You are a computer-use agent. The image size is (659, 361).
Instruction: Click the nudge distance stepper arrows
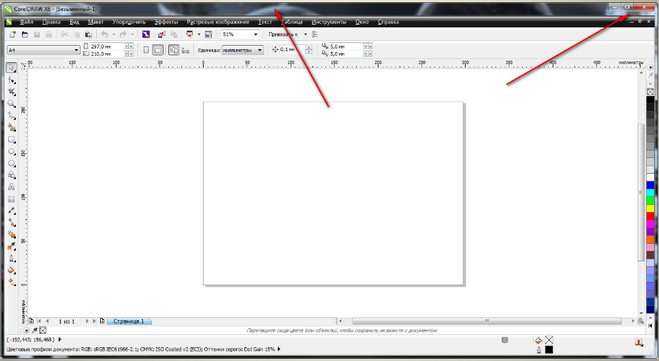(x=309, y=50)
